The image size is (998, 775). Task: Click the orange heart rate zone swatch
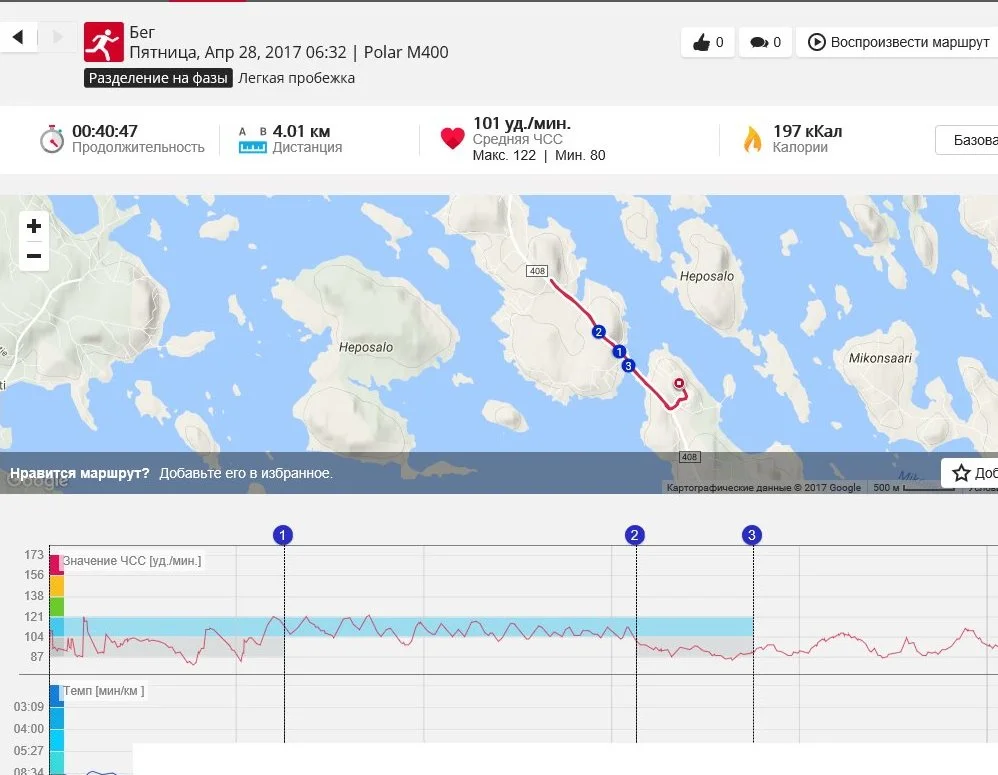(57, 585)
